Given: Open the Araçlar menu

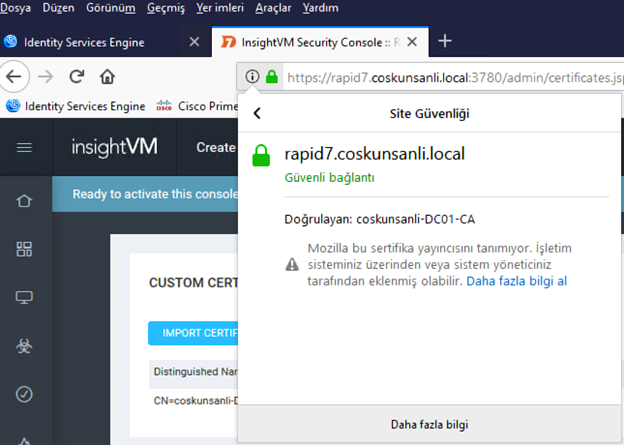Looking at the screenshot, I should point(273,8).
